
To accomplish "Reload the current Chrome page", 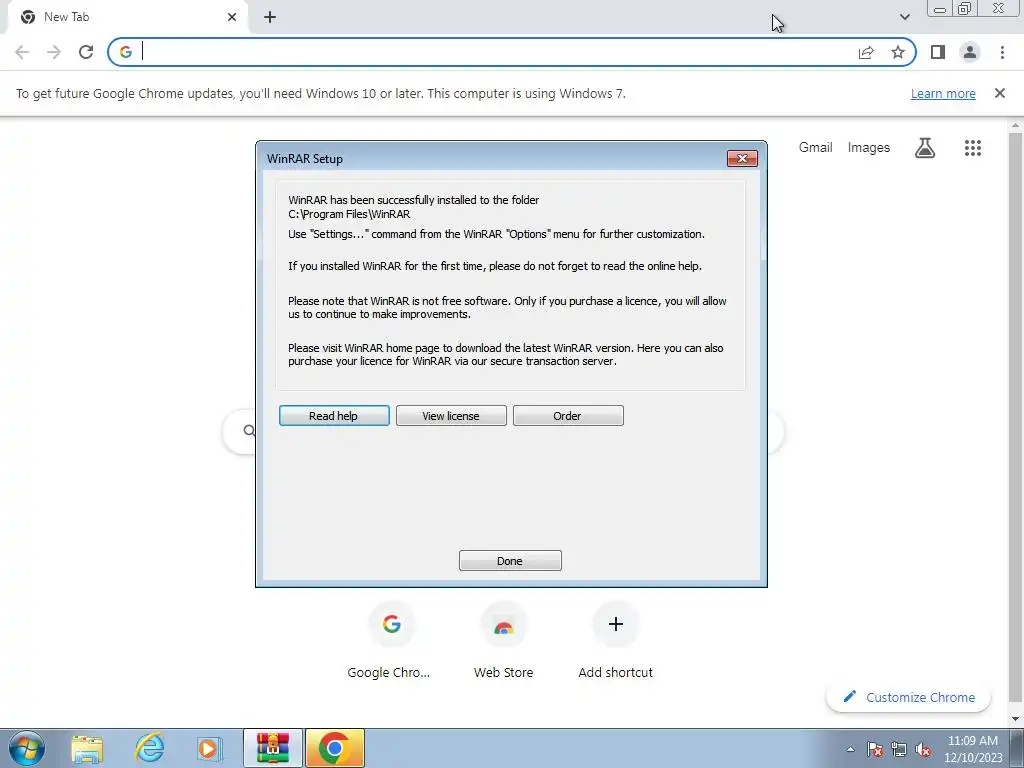I will tap(86, 52).
